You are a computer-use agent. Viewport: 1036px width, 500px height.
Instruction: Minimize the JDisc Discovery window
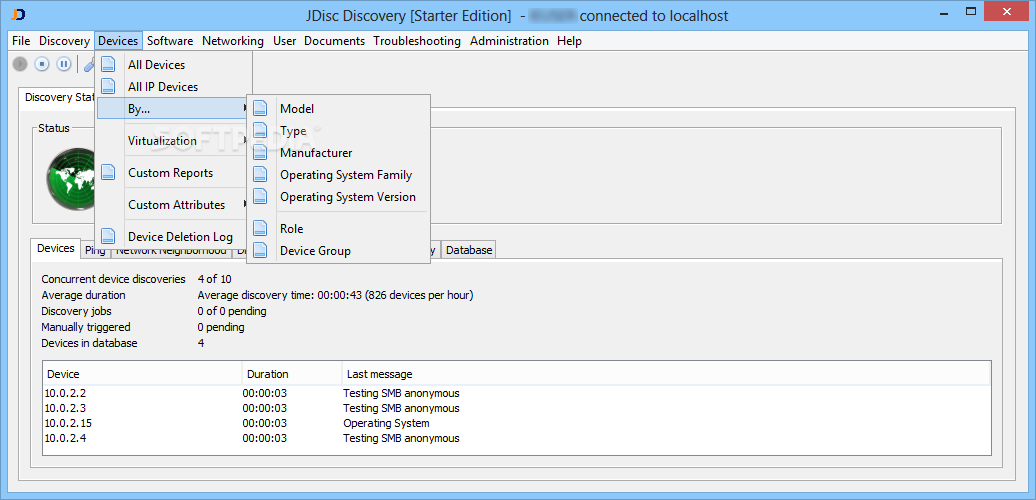pos(942,12)
